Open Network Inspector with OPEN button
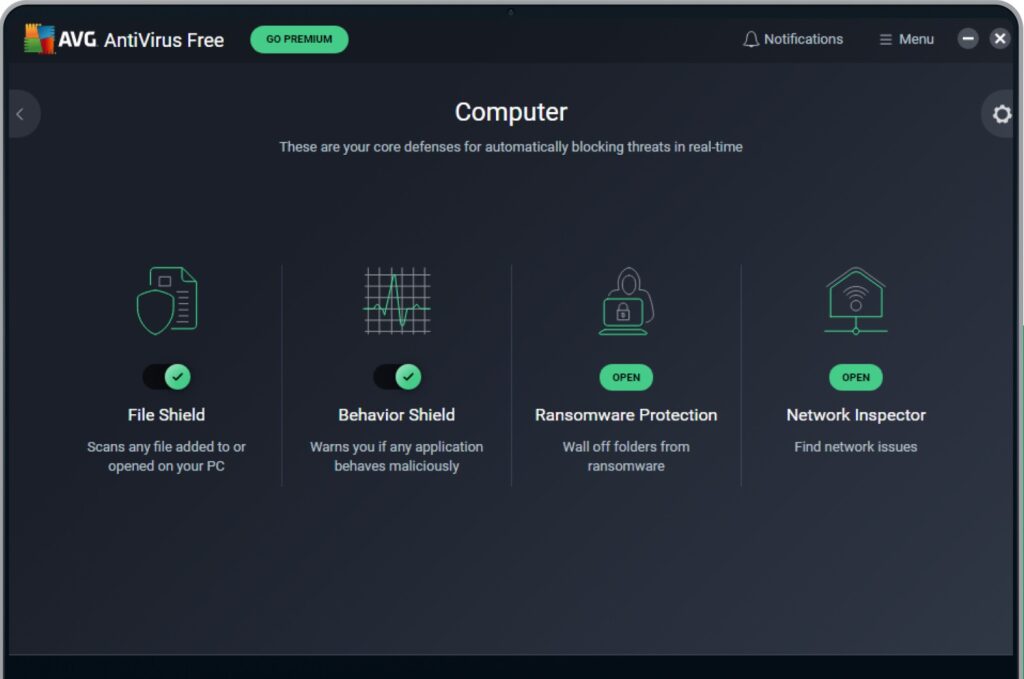The image size is (1024, 679). coord(856,377)
